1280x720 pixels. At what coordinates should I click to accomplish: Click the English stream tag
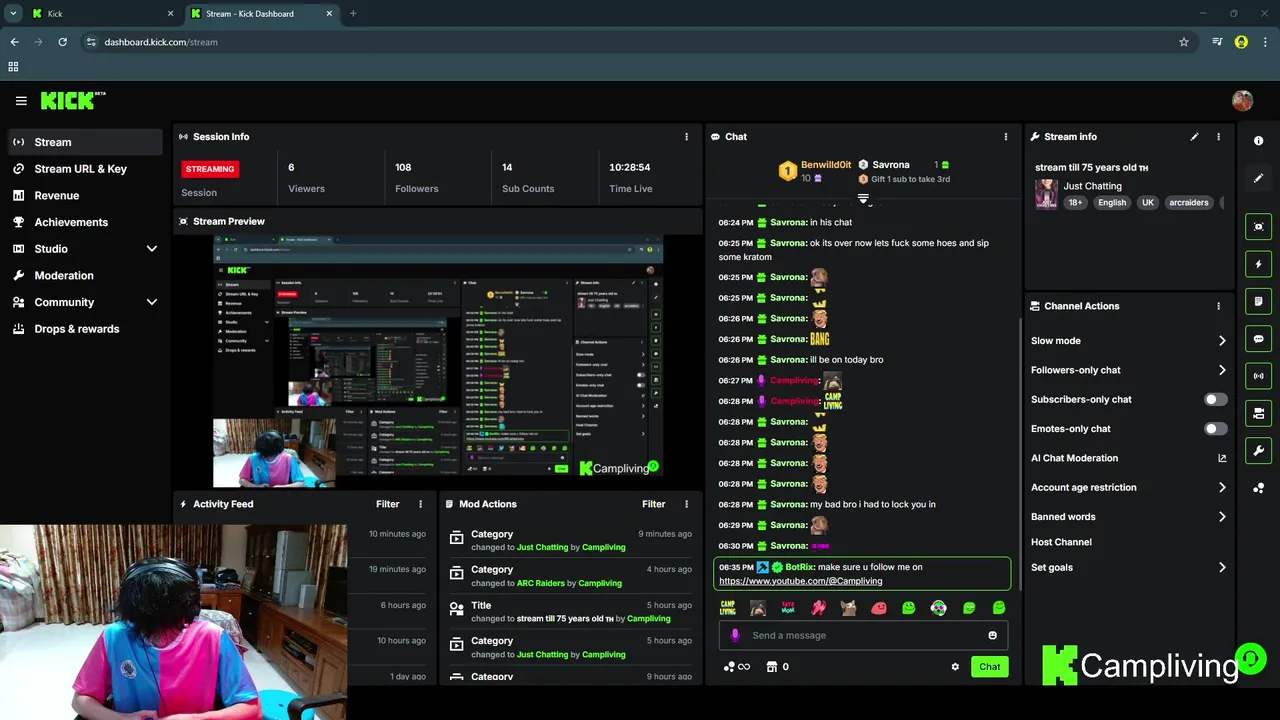coord(1111,202)
